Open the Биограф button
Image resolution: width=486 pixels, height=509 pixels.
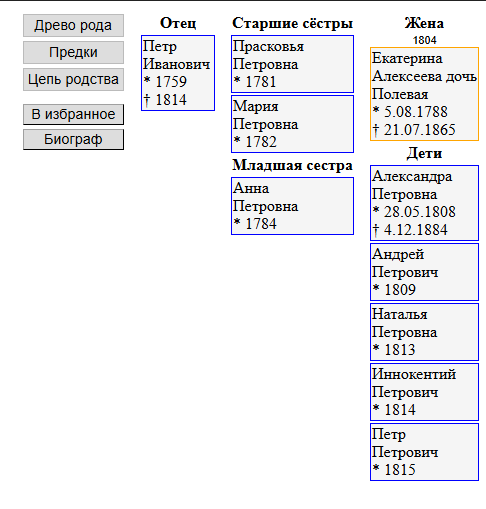click(73, 139)
